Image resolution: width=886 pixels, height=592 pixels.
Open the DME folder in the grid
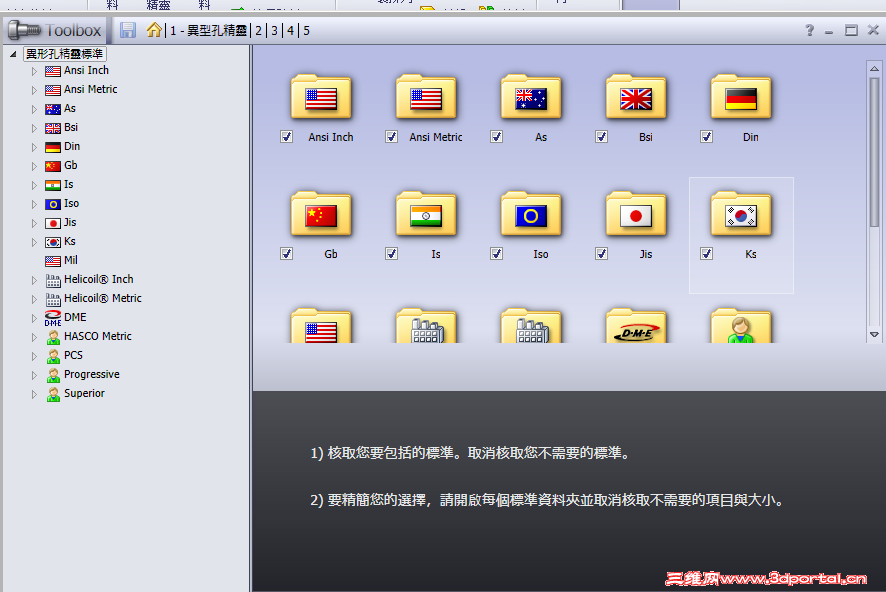636,326
